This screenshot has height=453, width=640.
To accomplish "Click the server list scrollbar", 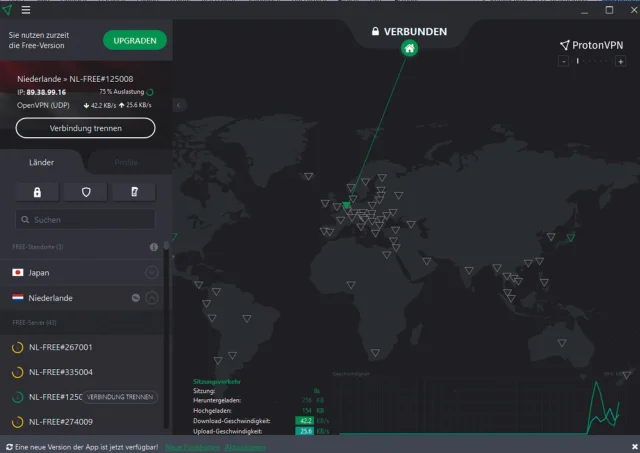I will [166, 335].
